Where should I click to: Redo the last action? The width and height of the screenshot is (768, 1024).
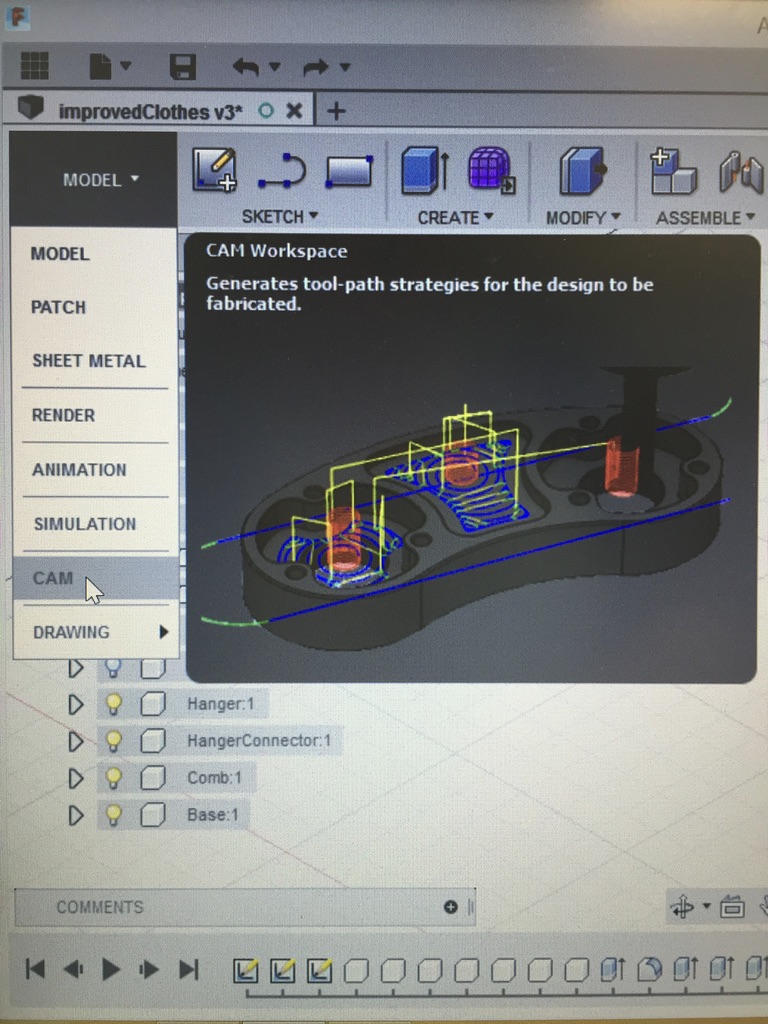(316, 67)
